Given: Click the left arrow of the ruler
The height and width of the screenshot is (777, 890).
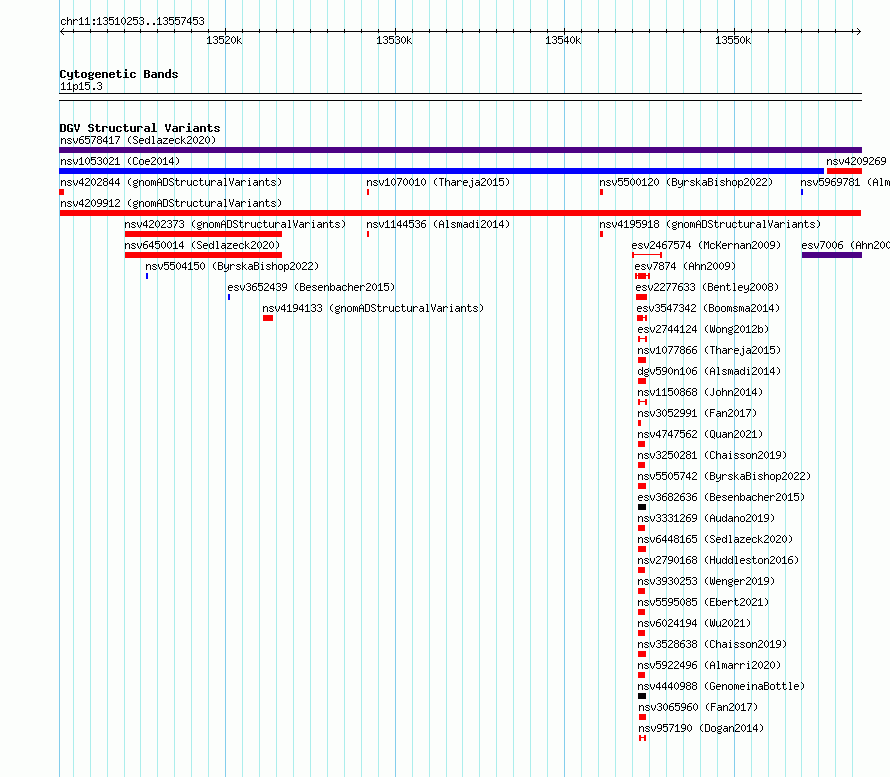Looking at the screenshot, I should [63, 32].
